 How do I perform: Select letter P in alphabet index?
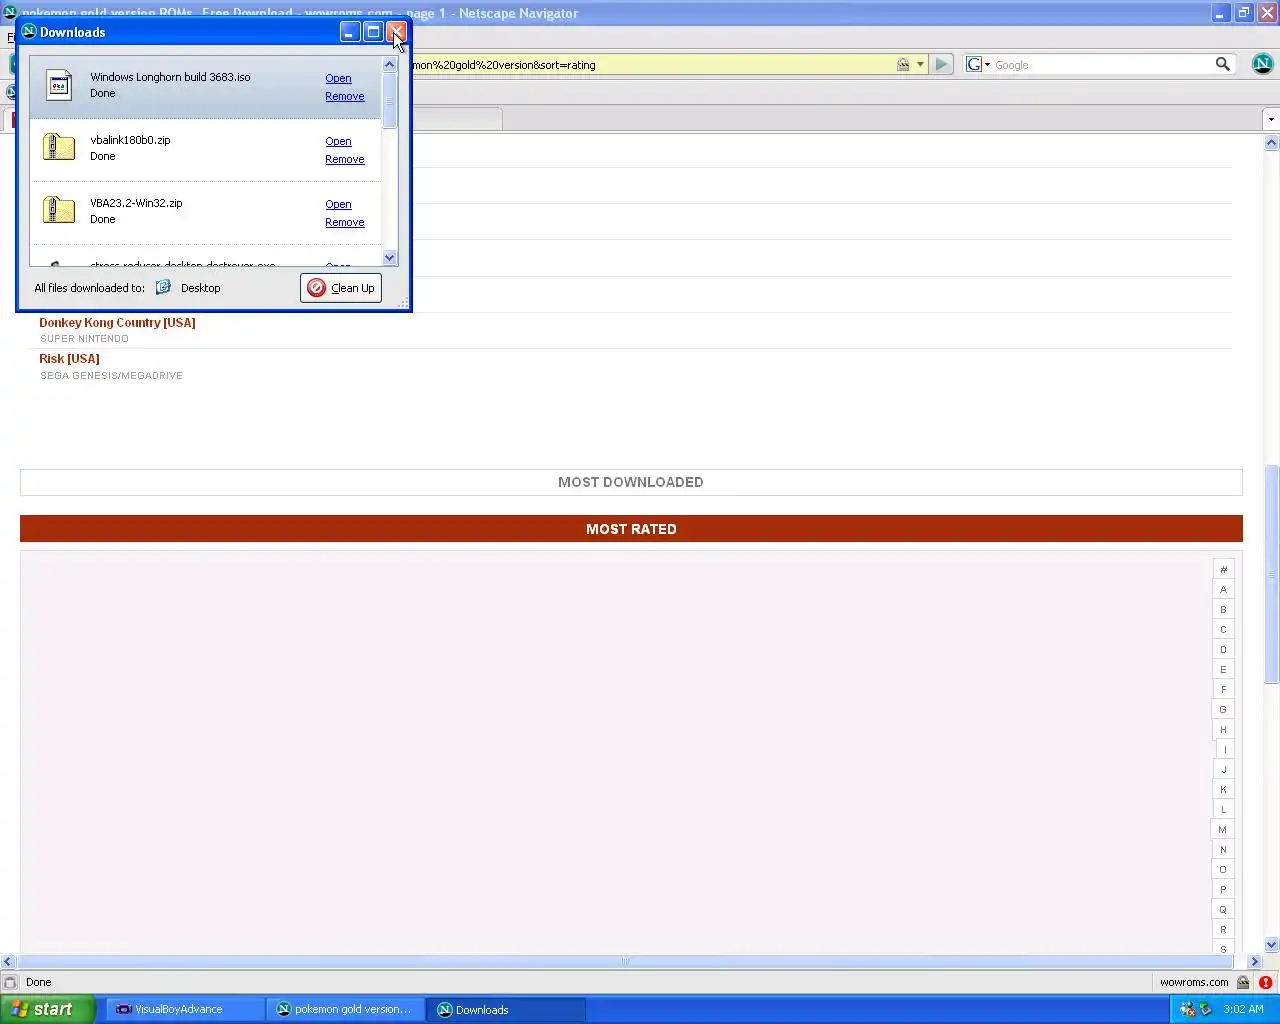click(x=1223, y=889)
